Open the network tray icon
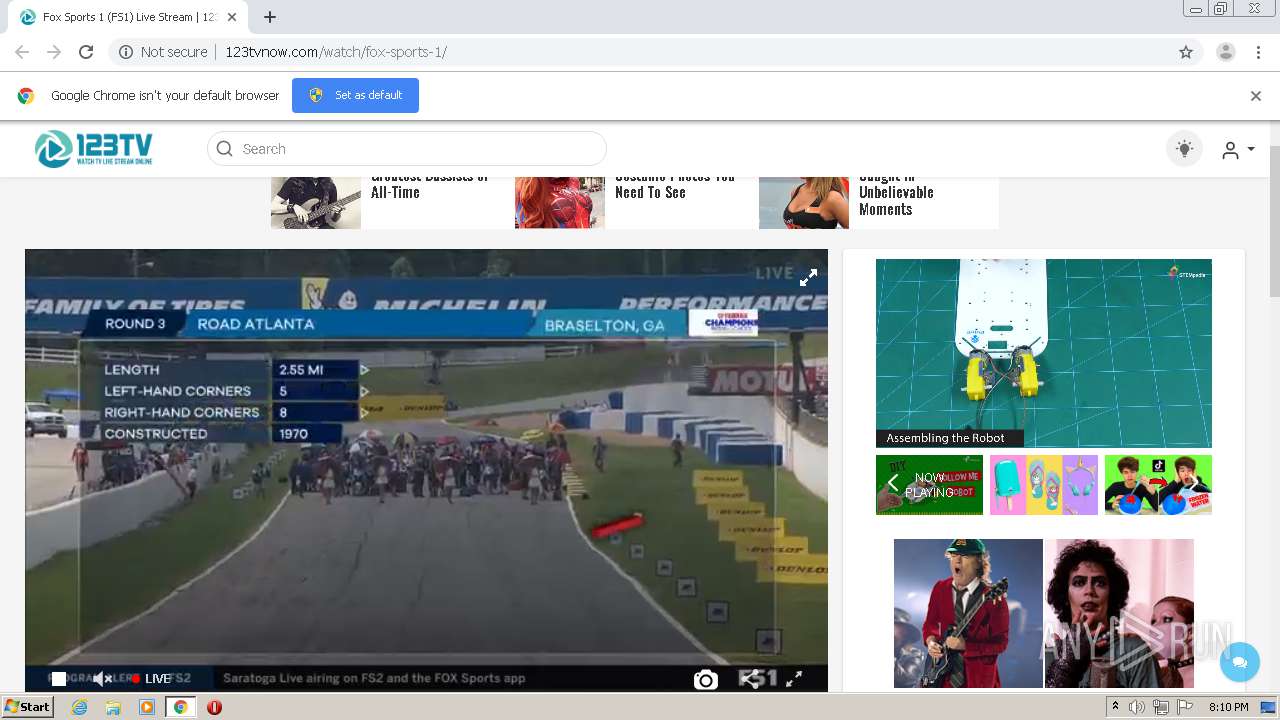 1160,707
